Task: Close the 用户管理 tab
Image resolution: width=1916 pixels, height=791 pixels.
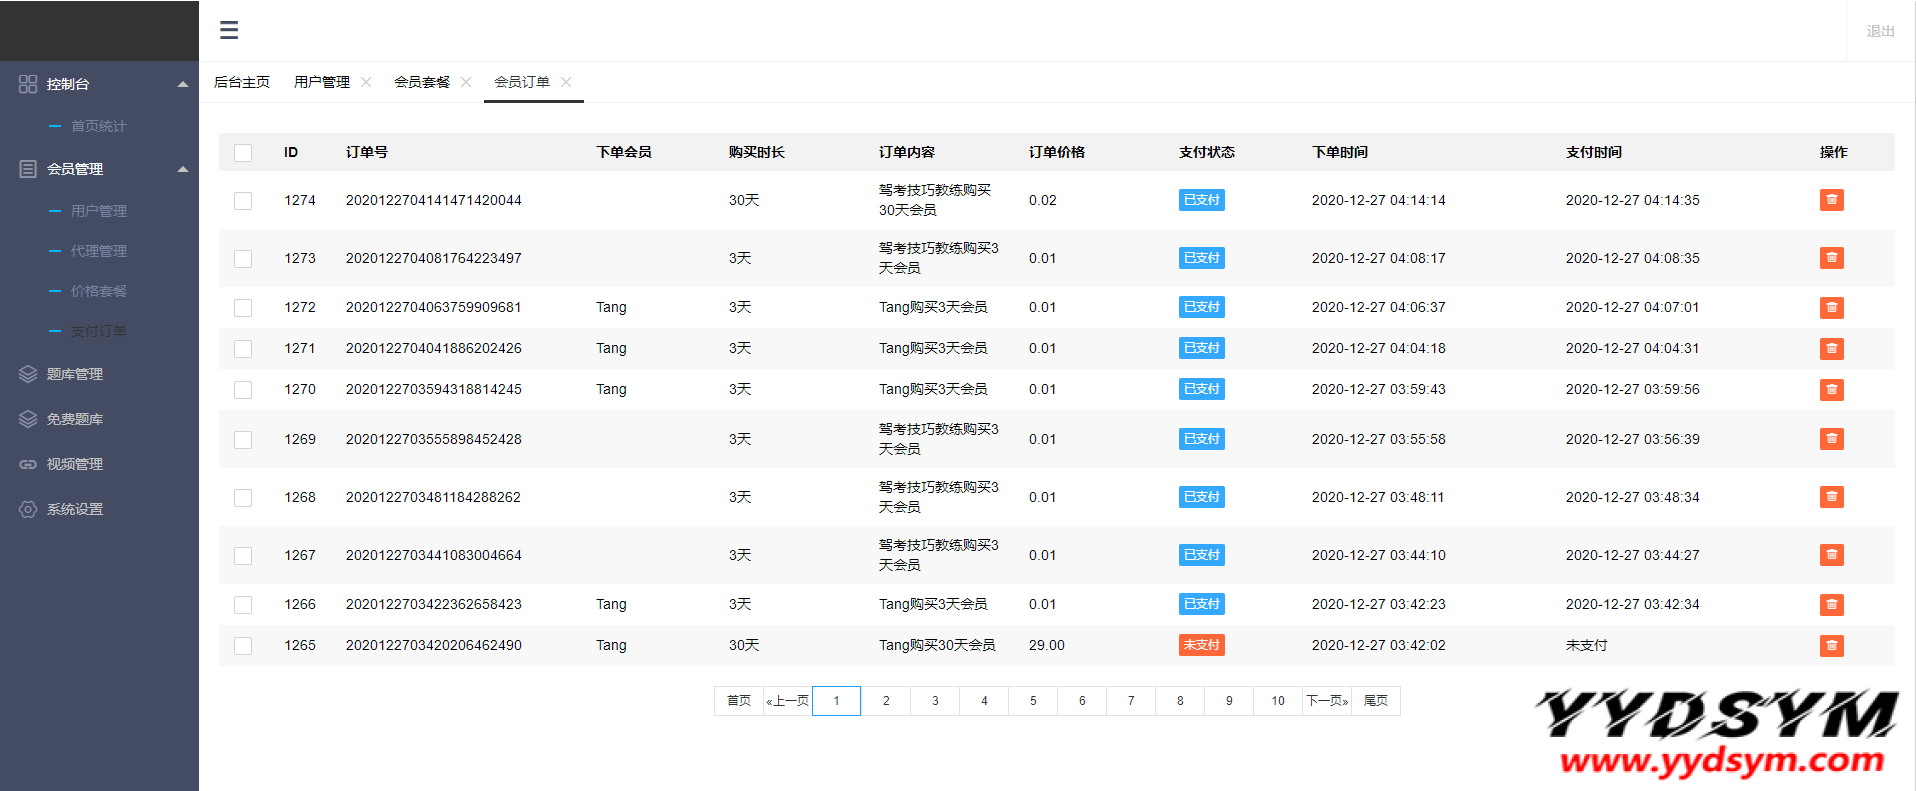Action: 366,82
